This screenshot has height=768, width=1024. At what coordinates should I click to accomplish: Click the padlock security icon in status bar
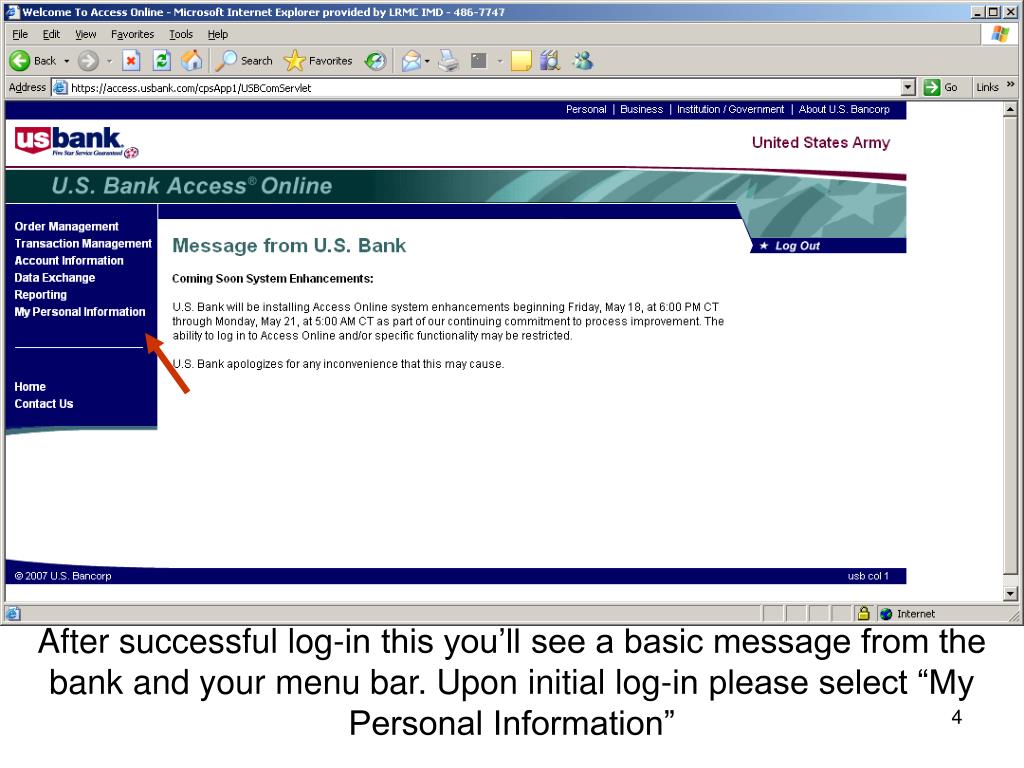(x=863, y=613)
